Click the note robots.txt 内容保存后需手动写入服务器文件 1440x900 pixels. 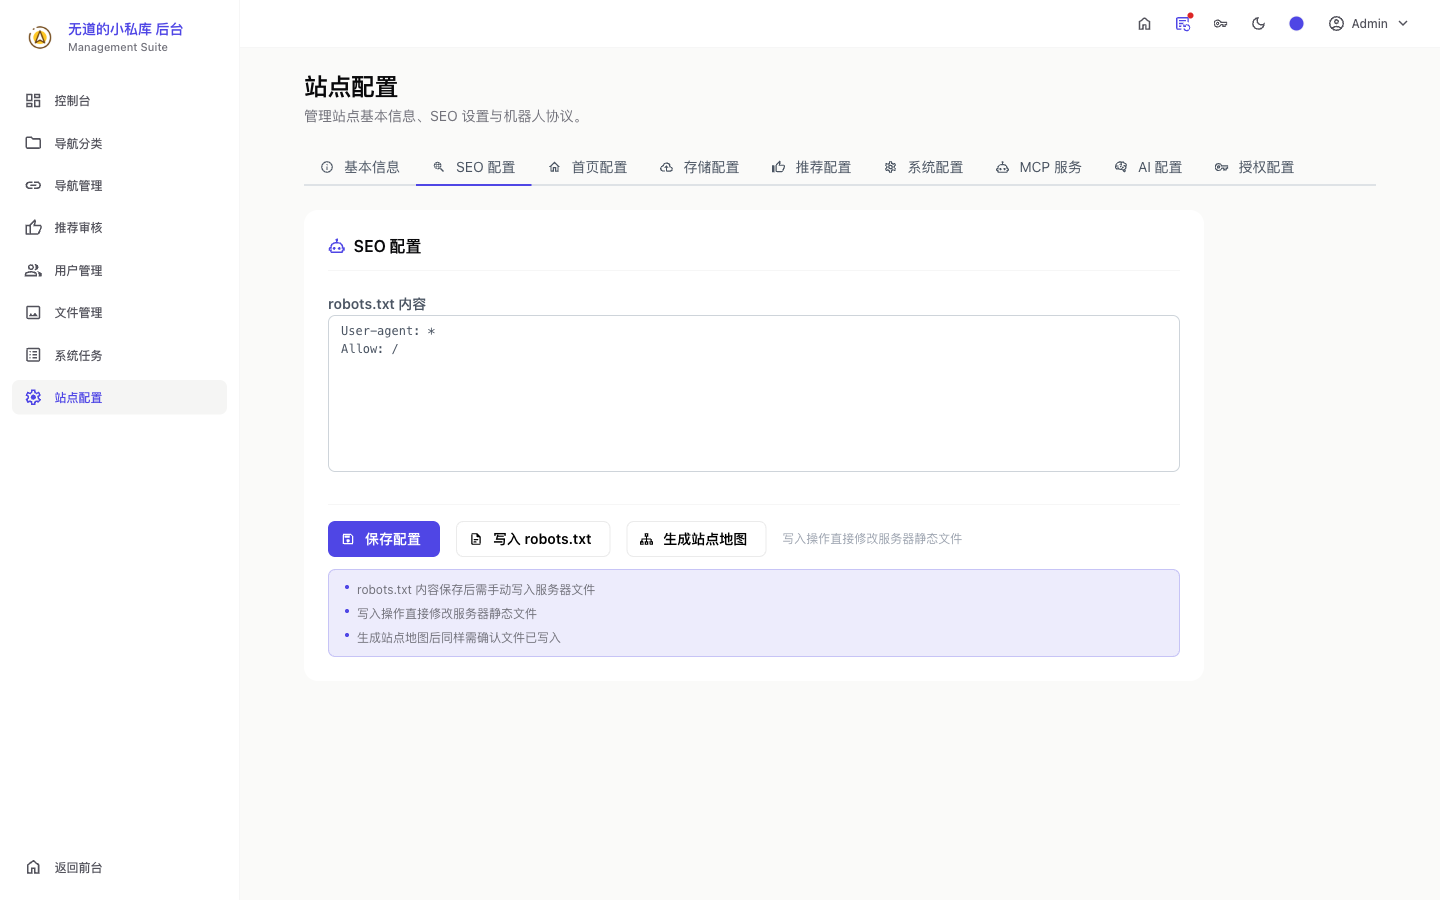click(x=476, y=590)
